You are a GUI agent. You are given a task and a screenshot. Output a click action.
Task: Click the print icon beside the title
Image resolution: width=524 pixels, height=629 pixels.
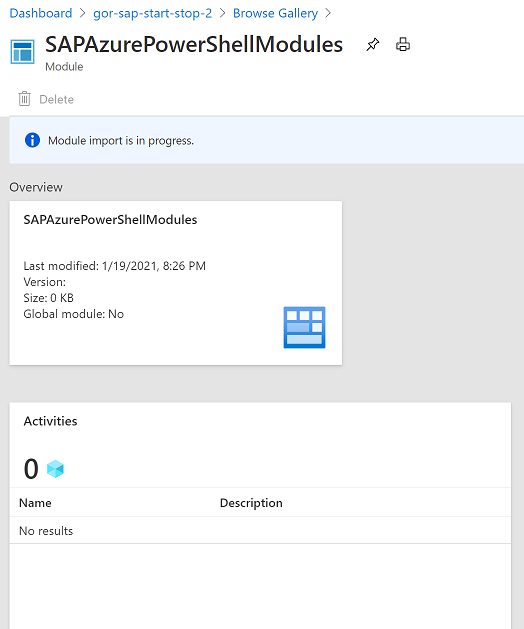(x=403, y=45)
